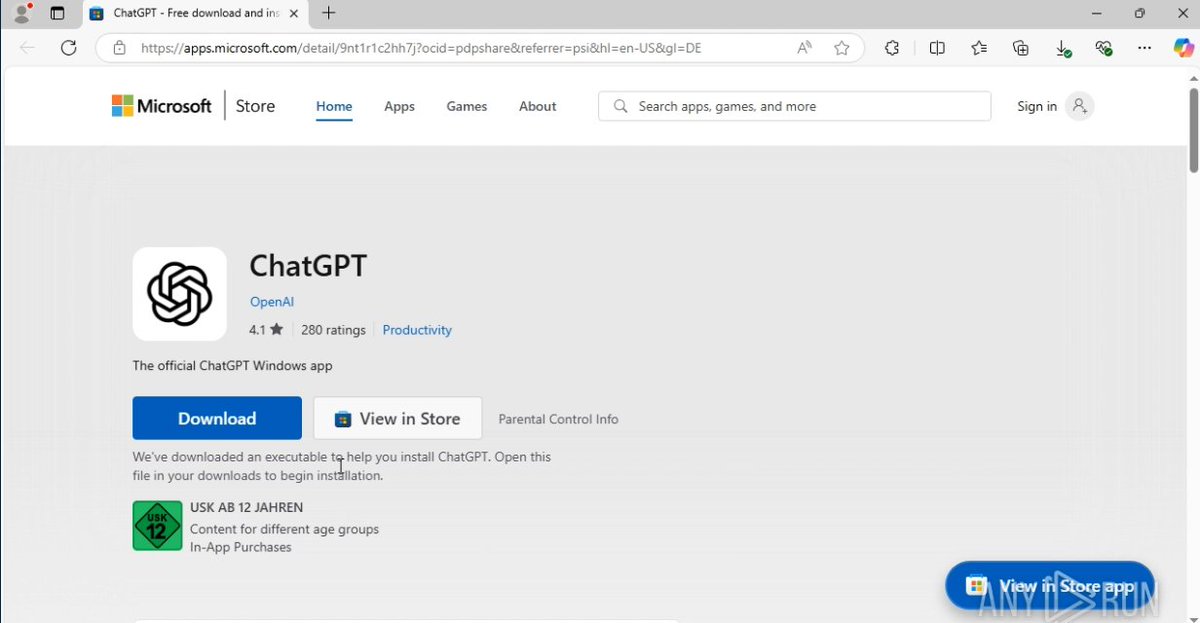Image resolution: width=1200 pixels, height=623 pixels.
Task: Click the page vertical scrollbar thumb
Action: (x=1193, y=130)
